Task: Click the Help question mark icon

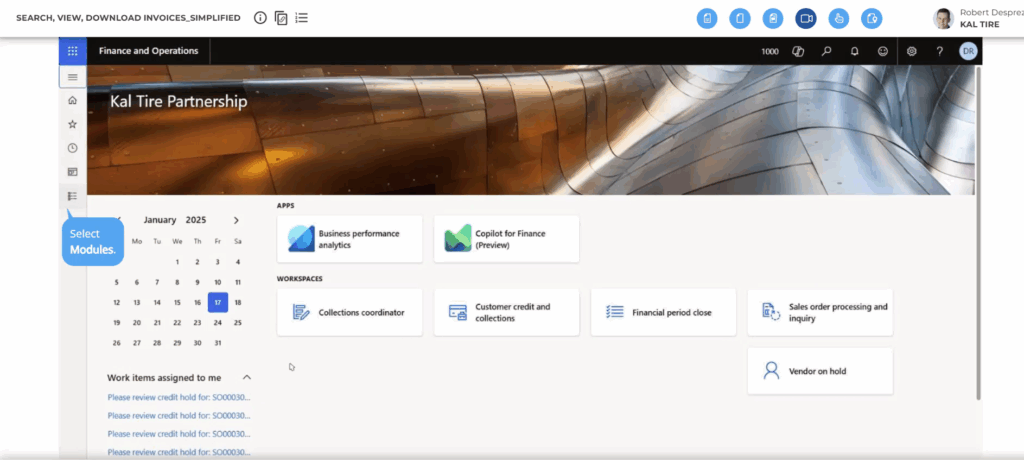Action: [x=939, y=51]
